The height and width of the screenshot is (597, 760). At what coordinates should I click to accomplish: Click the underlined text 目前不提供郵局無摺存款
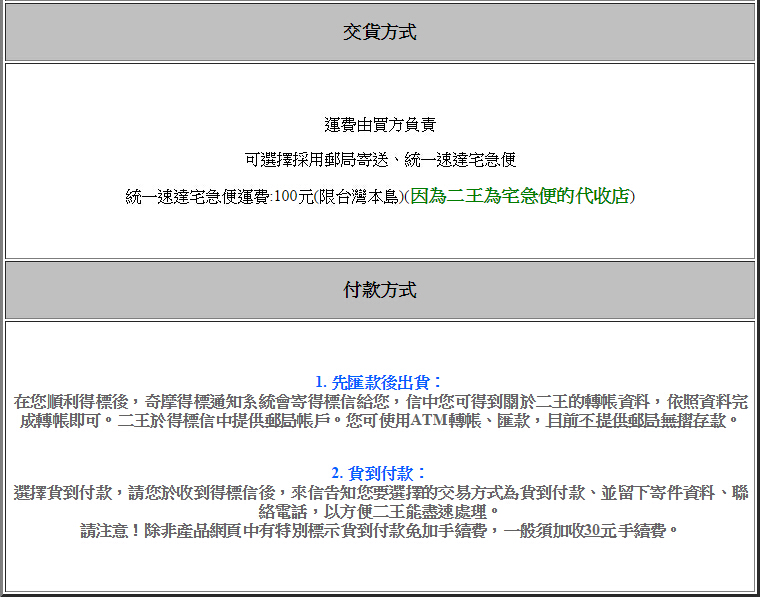pos(636,420)
